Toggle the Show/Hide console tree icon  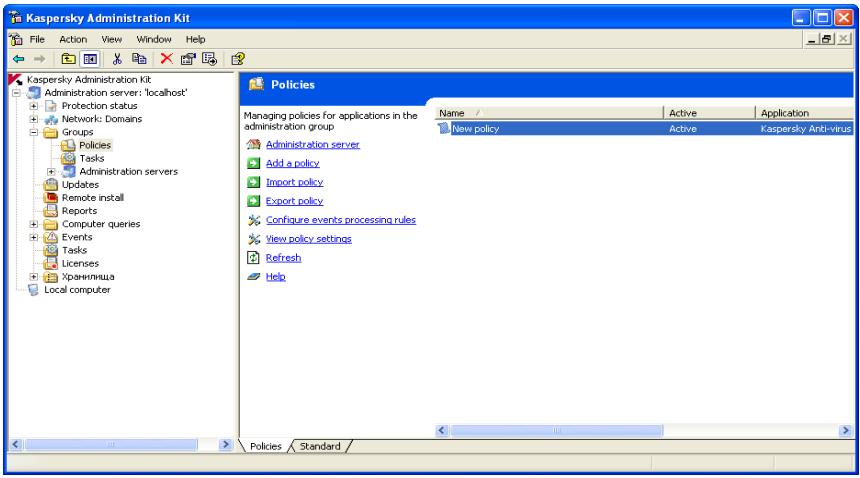click(90, 59)
